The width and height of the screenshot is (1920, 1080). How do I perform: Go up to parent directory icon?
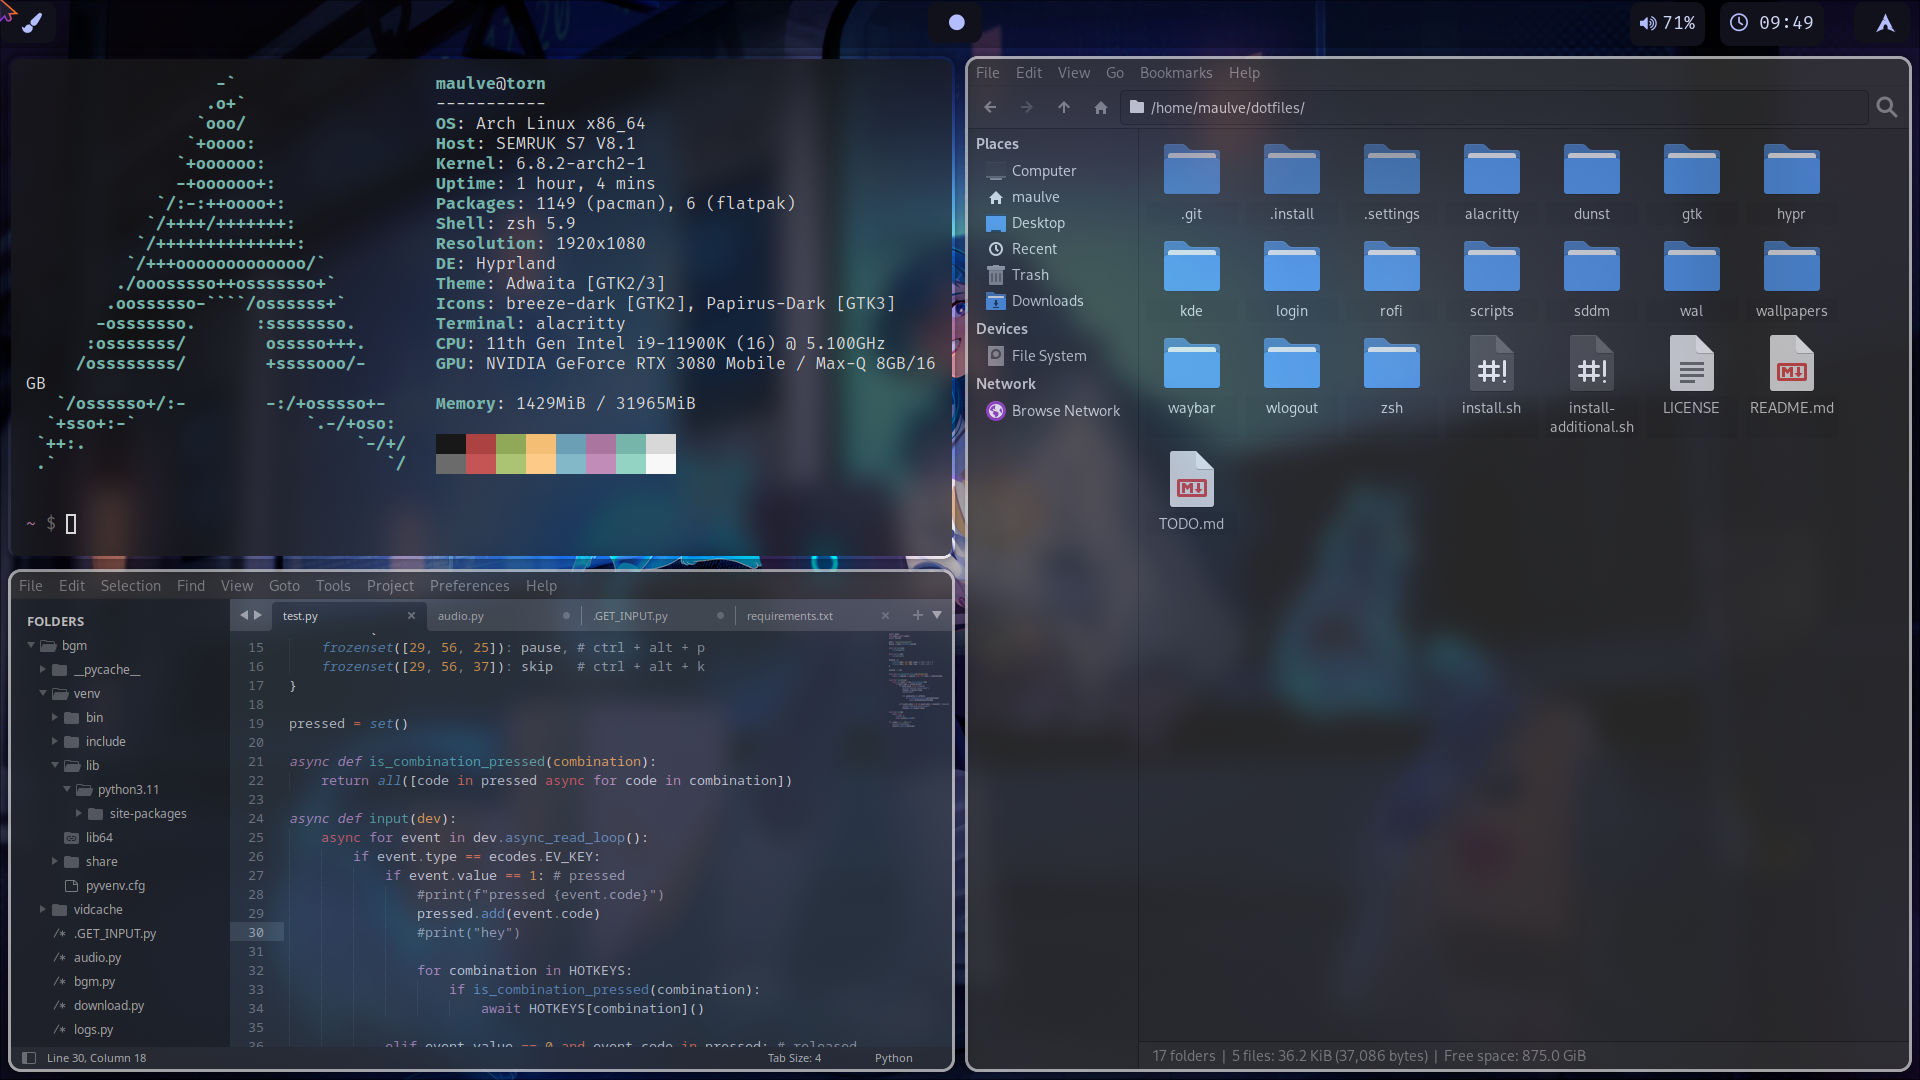[1063, 107]
